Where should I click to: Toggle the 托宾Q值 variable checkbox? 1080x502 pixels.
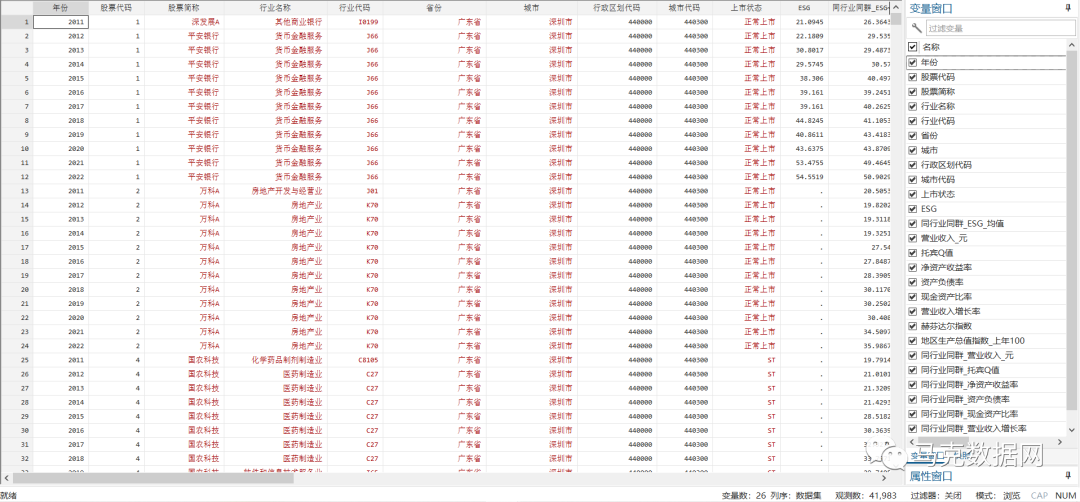coord(913,253)
